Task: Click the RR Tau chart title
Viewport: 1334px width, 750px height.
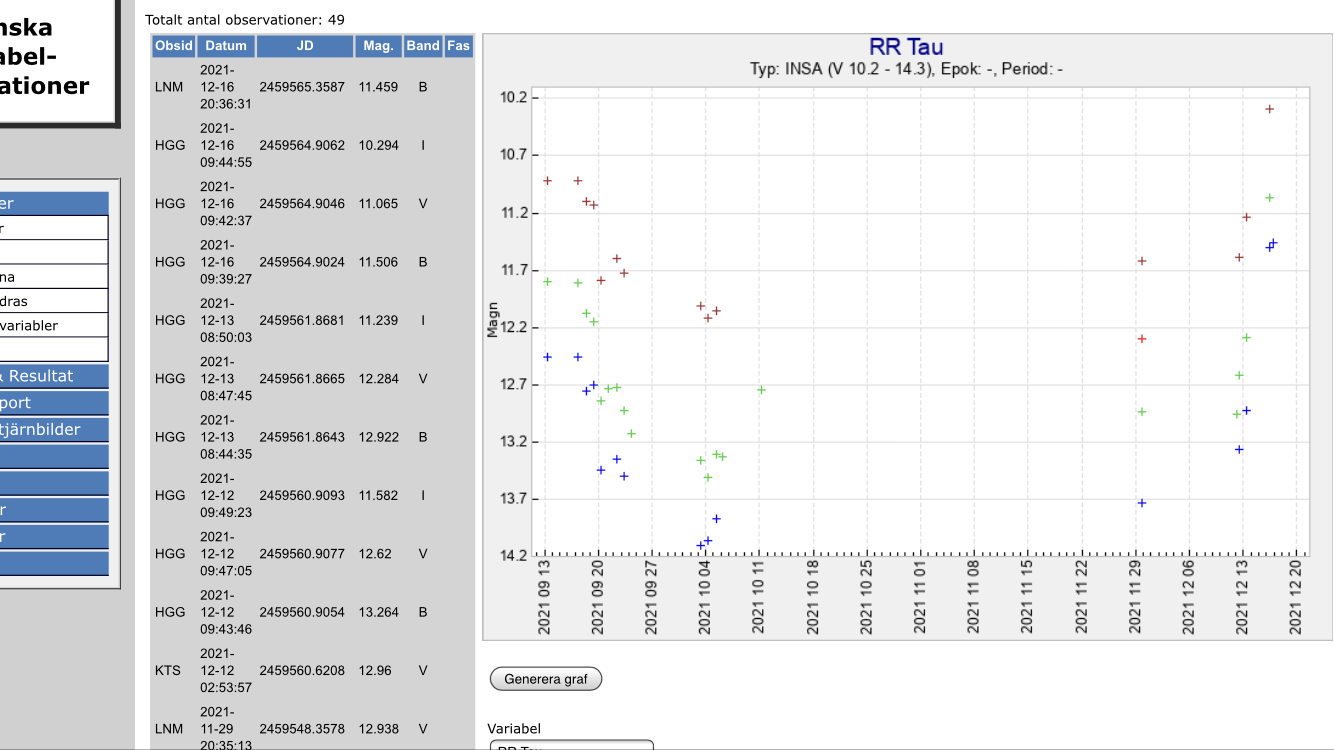Action: (x=906, y=47)
